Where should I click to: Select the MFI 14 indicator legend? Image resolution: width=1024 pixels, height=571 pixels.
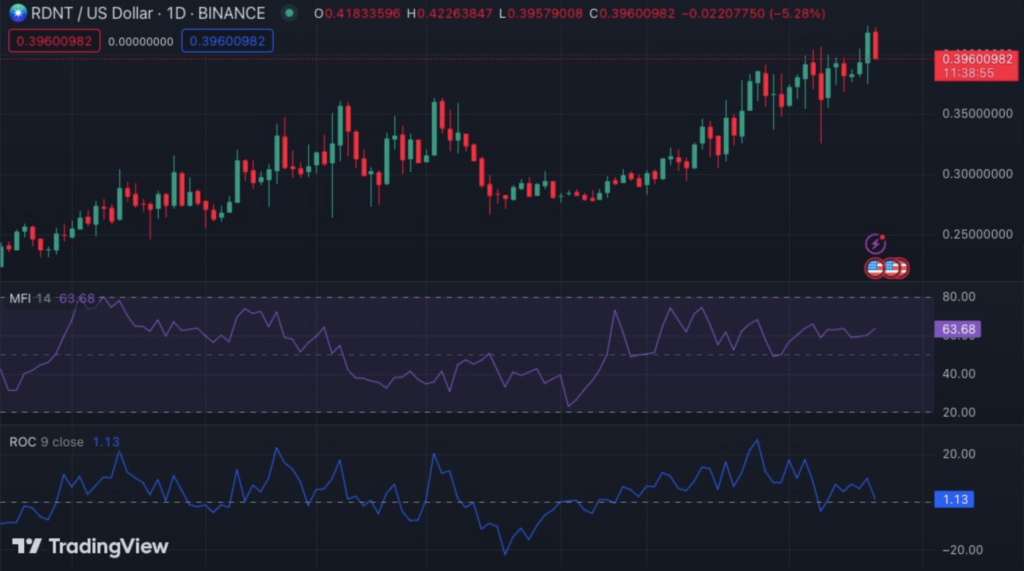tap(29, 299)
